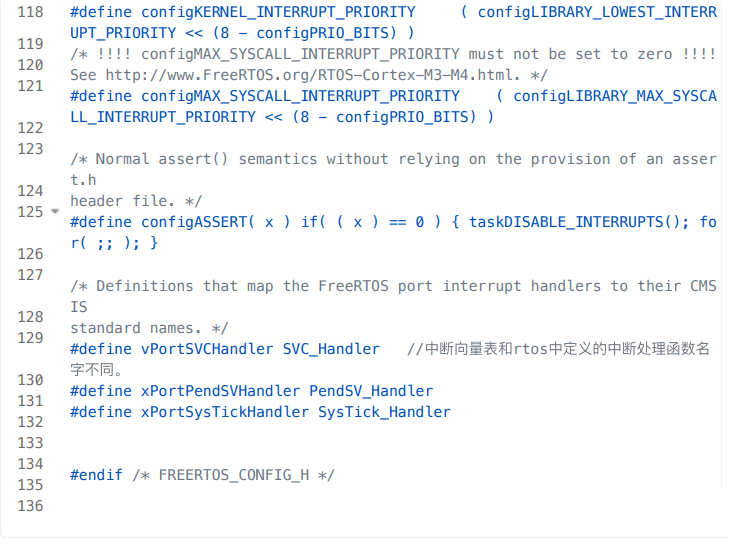The image size is (730, 546).
Task: Select line number 136 in the gutter
Action: point(30,506)
